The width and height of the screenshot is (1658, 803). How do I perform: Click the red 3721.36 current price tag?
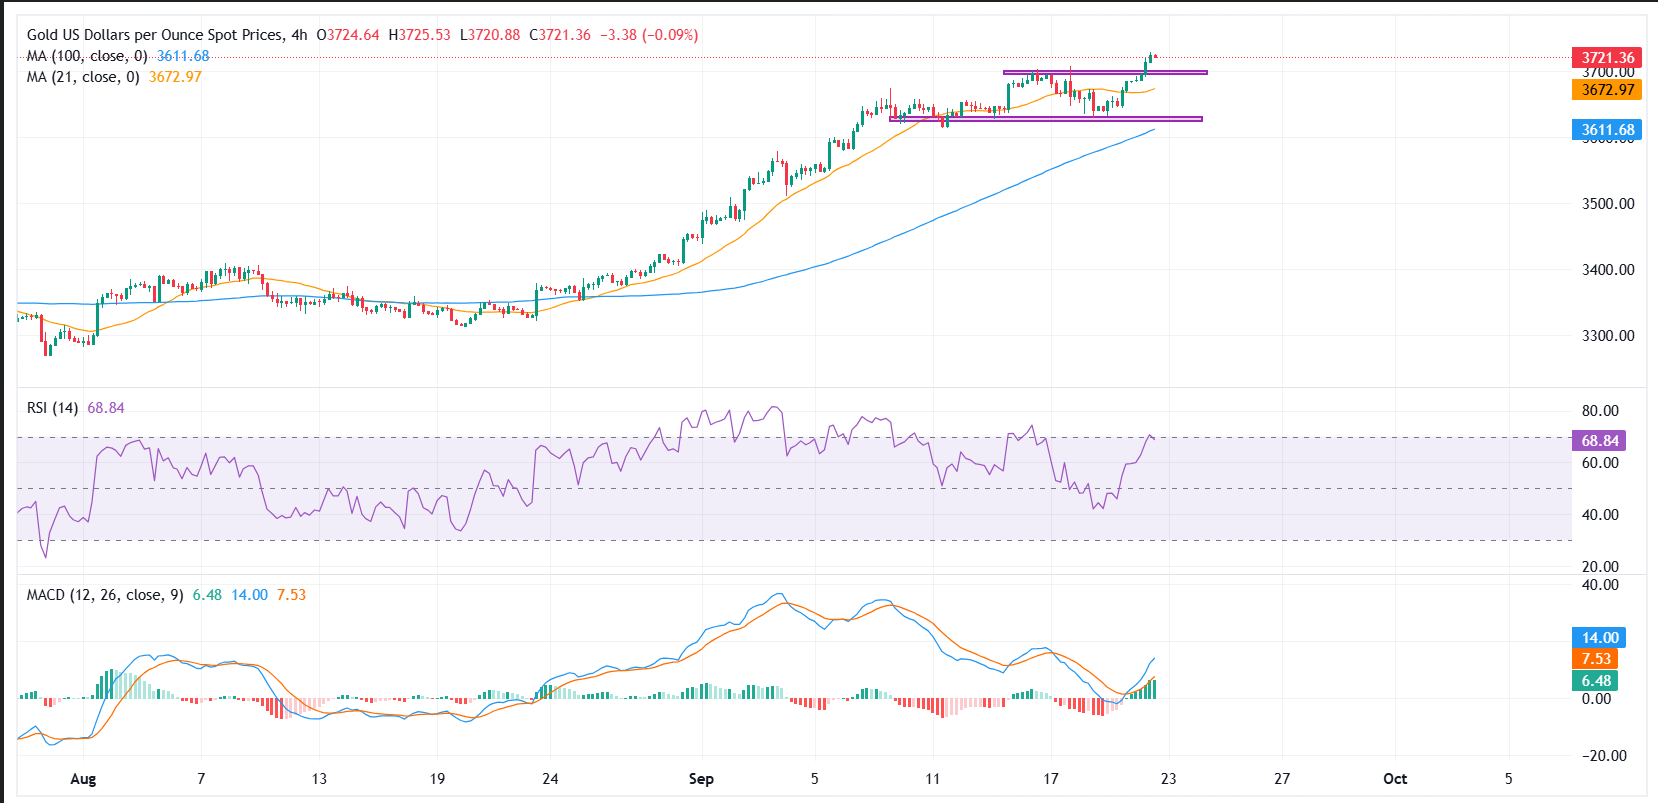click(1607, 58)
